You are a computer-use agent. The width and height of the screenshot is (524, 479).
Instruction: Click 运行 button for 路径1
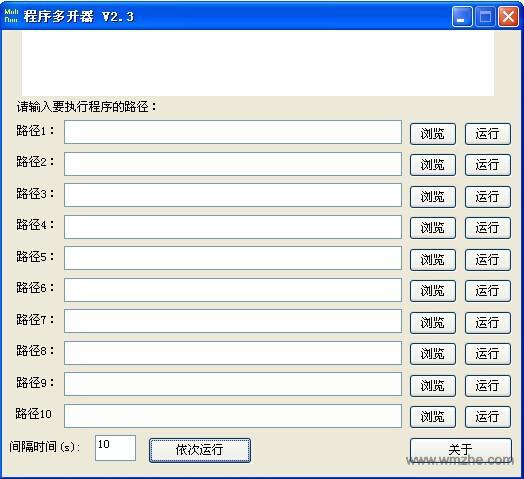pos(488,134)
